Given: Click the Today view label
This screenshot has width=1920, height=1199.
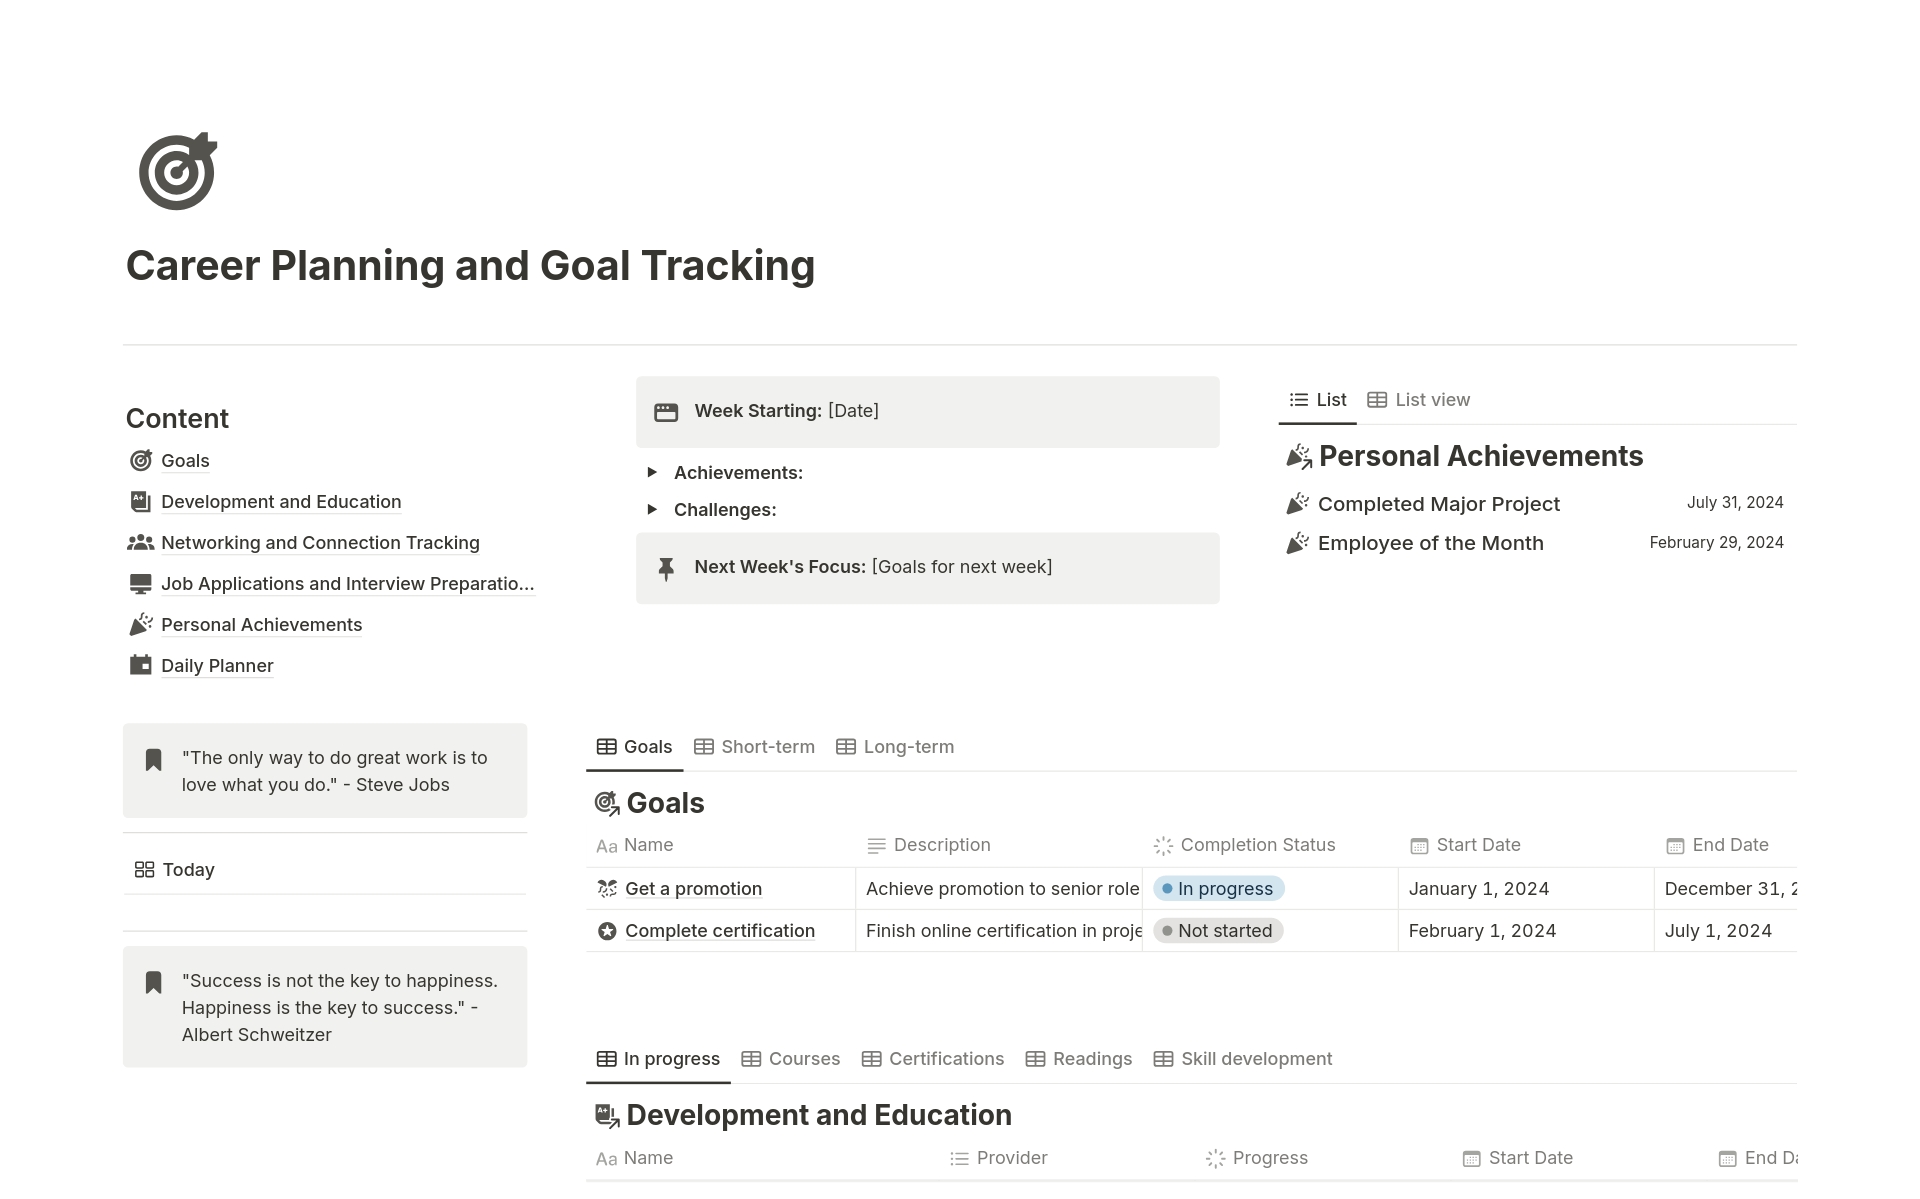Looking at the screenshot, I should 188,870.
